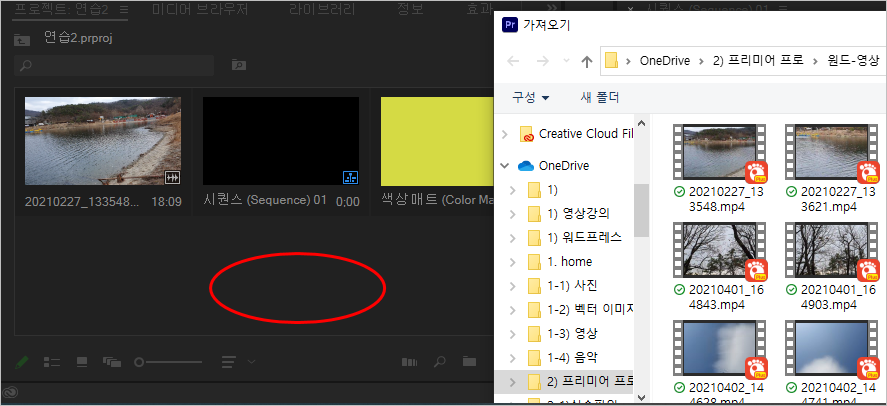This screenshot has height=406, width=887.
Task: Go up to parent bin via folder icon
Action: click(x=22, y=40)
